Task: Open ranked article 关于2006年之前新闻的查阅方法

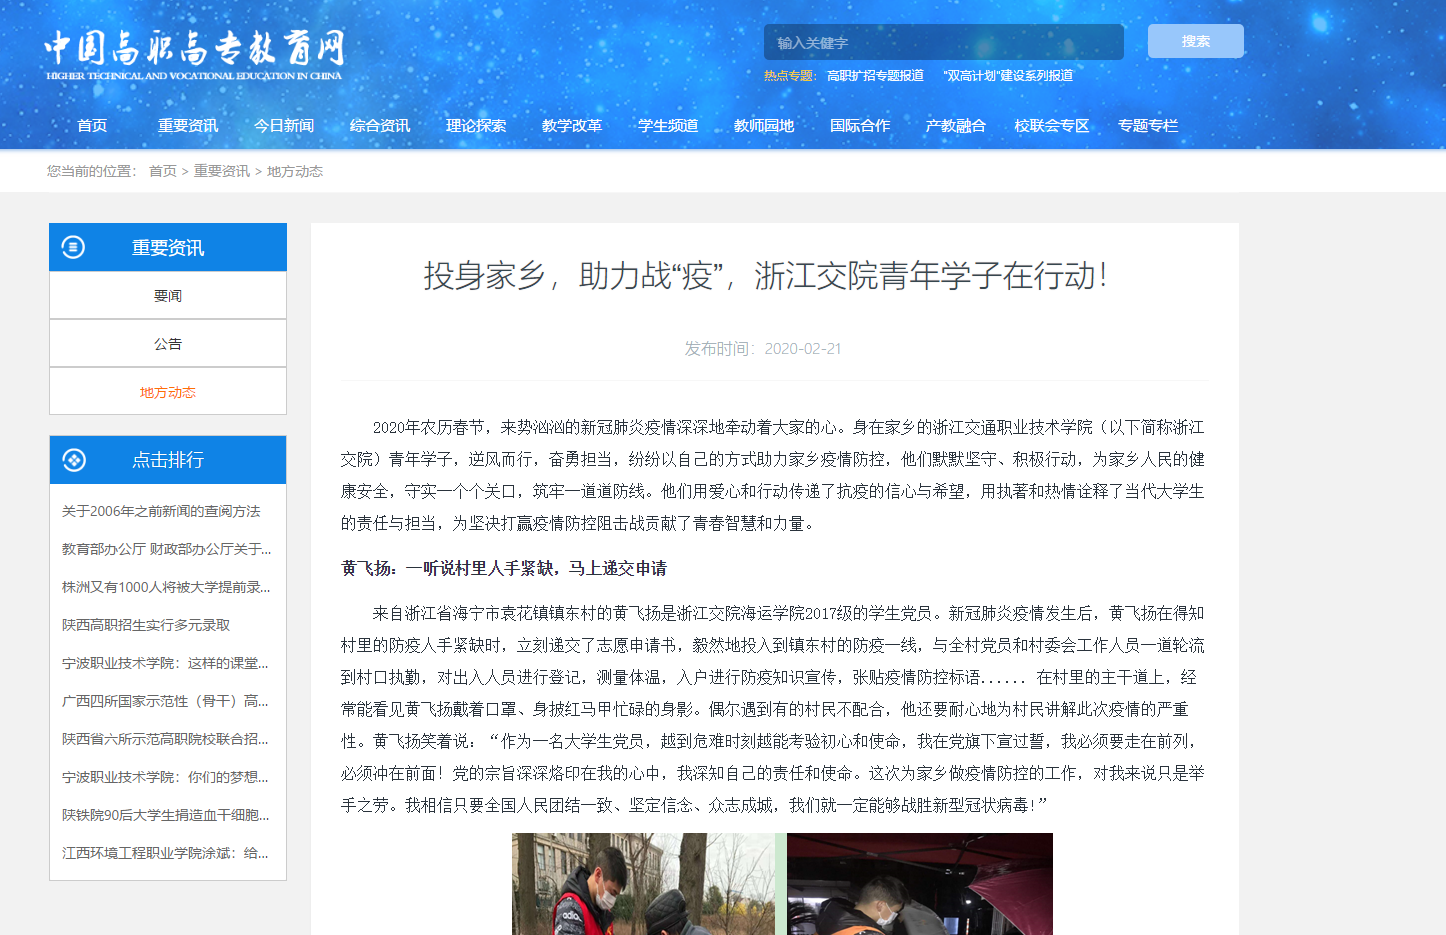Action: point(161,511)
